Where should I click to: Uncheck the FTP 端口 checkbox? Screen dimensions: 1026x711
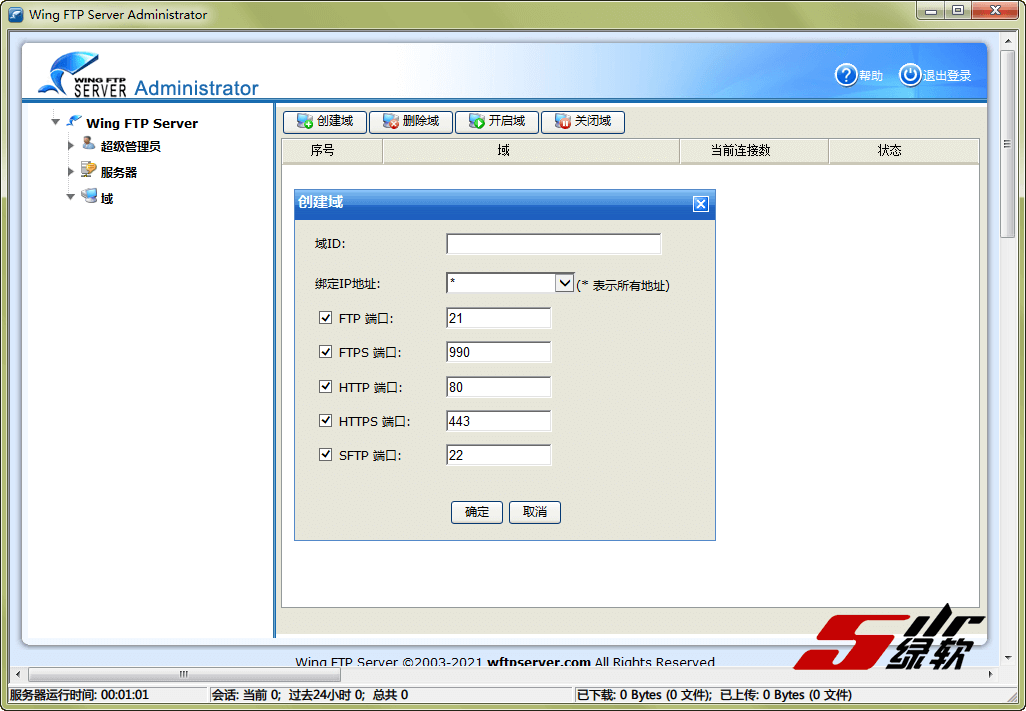point(325,318)
